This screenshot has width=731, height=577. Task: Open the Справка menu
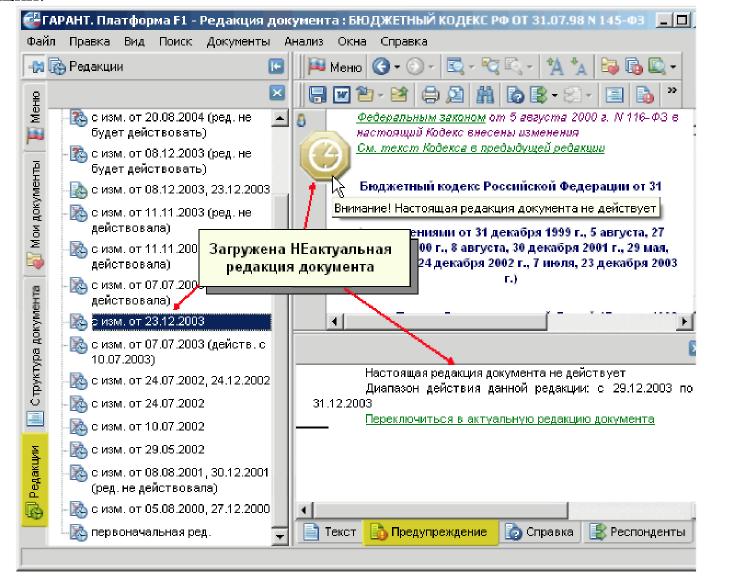pyautogui.click(x=404, y=41)
